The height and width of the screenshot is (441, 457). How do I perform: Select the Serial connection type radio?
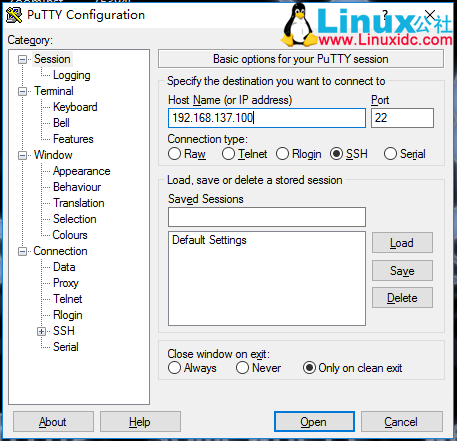point(390,154)
